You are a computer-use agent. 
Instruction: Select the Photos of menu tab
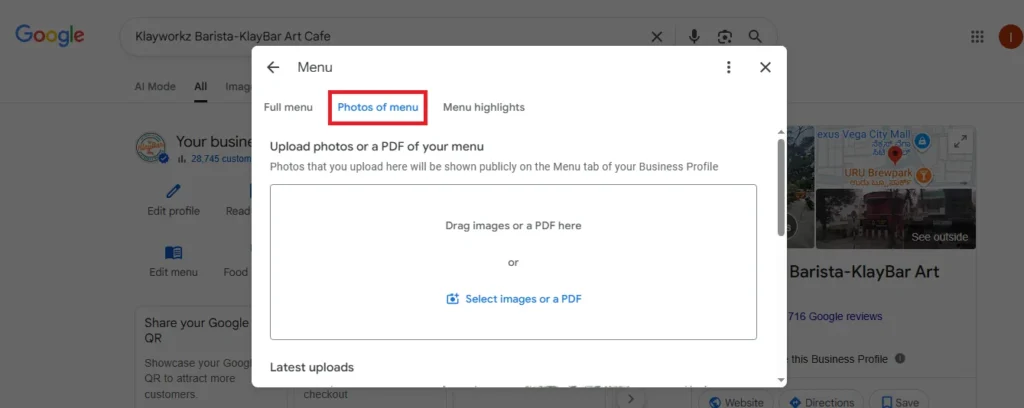(377, 107)
